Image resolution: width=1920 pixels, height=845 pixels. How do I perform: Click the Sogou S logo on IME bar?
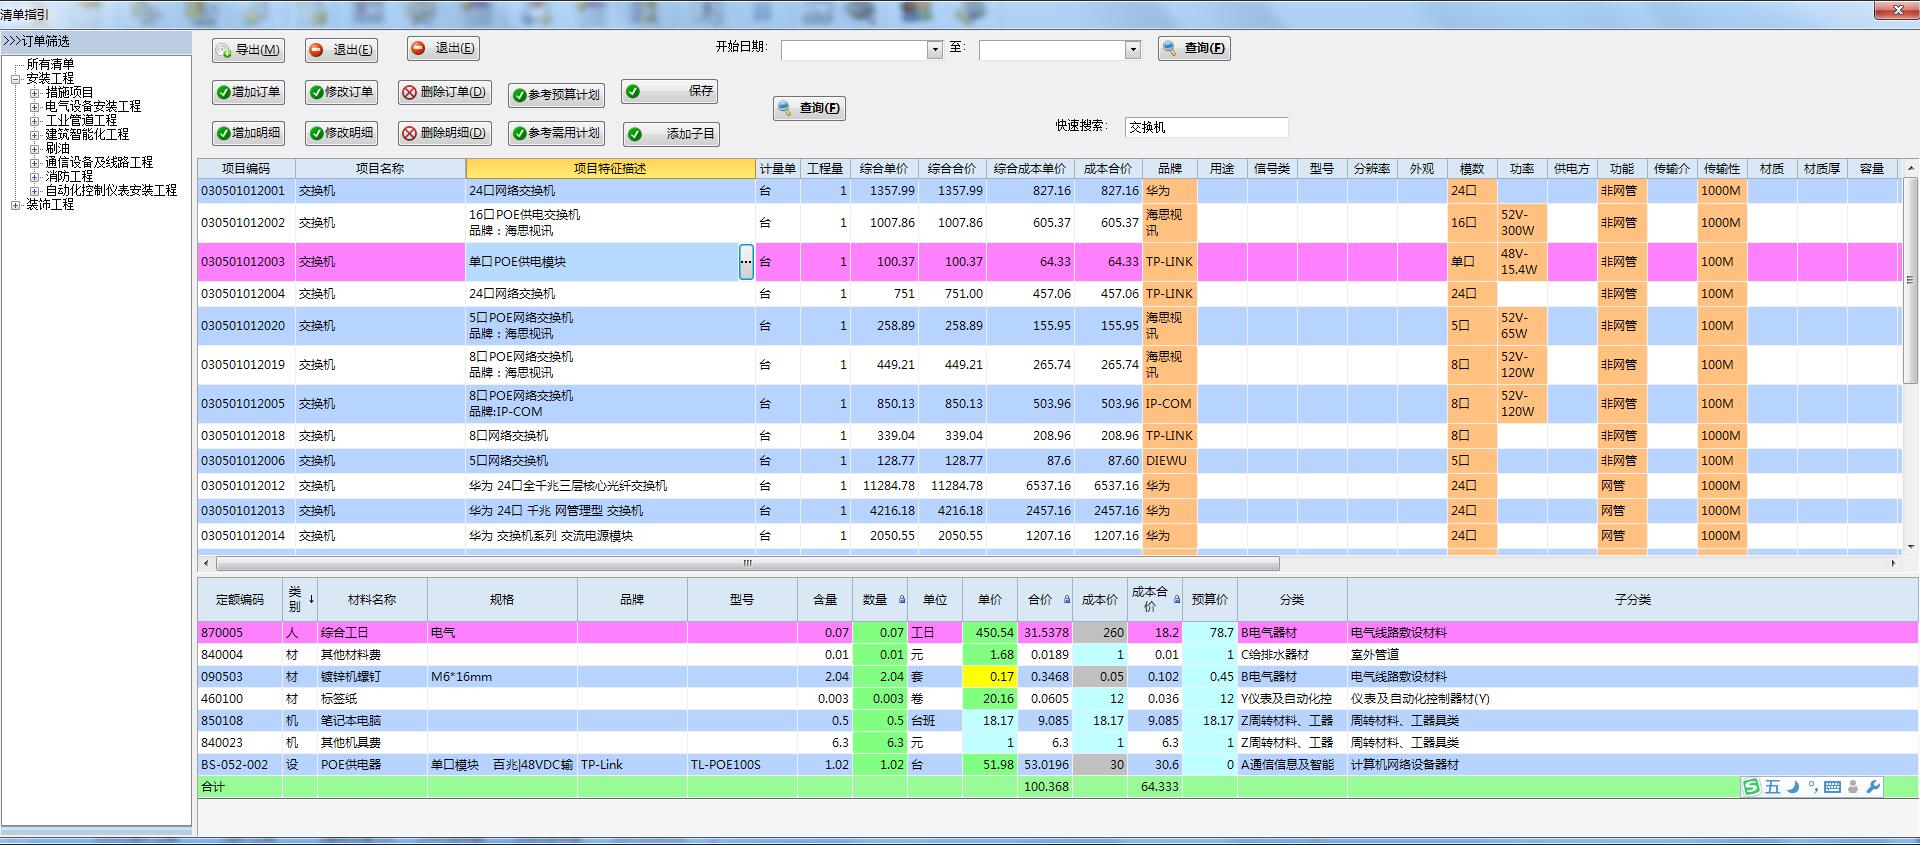pyautogui.click(x=1751, y=787)
